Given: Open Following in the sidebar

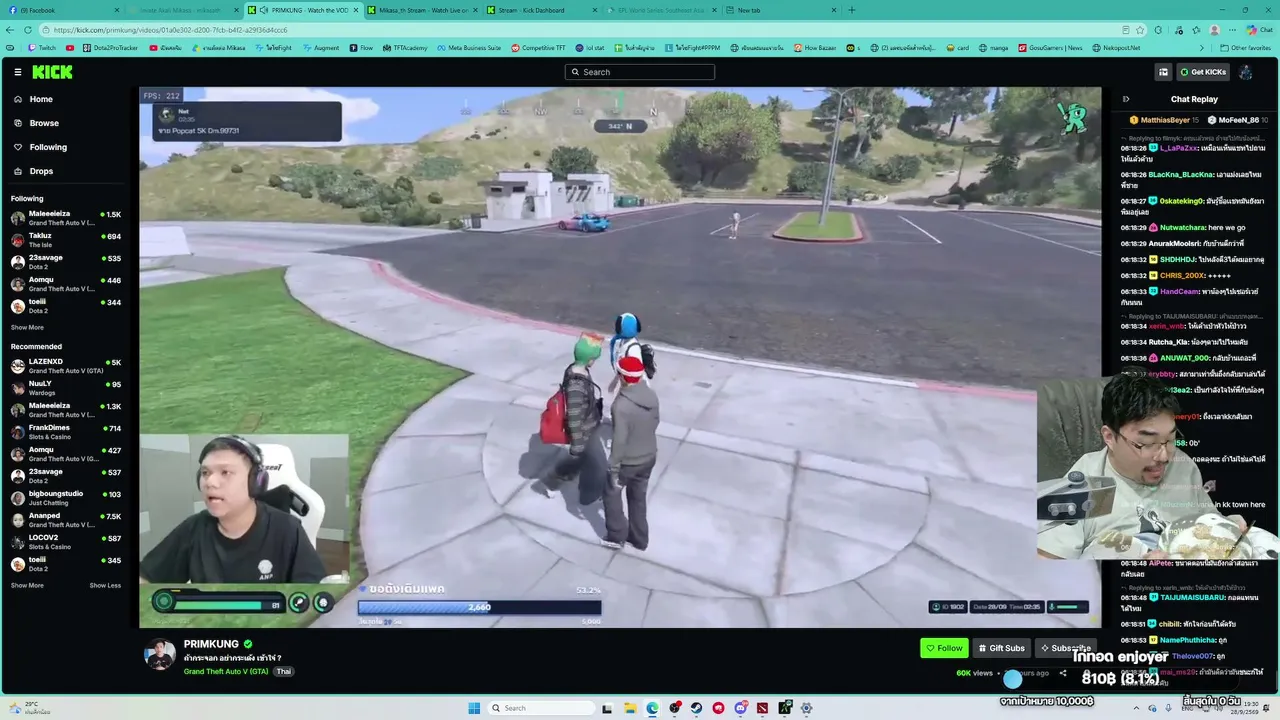Looking at the screenshot, I should pos(48,147).
